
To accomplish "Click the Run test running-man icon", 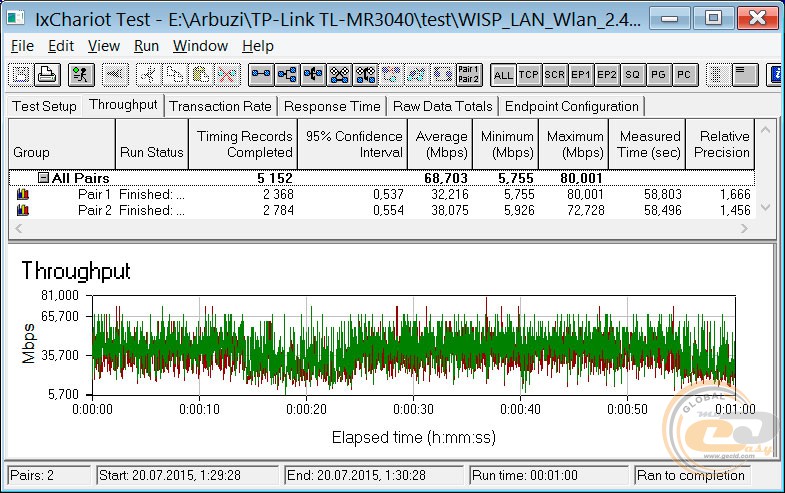I will point(81,75).
